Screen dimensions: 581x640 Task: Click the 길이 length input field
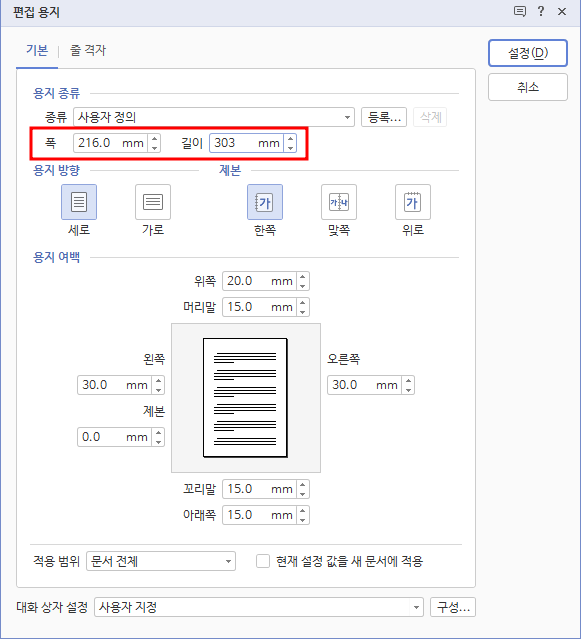[246, 143]
